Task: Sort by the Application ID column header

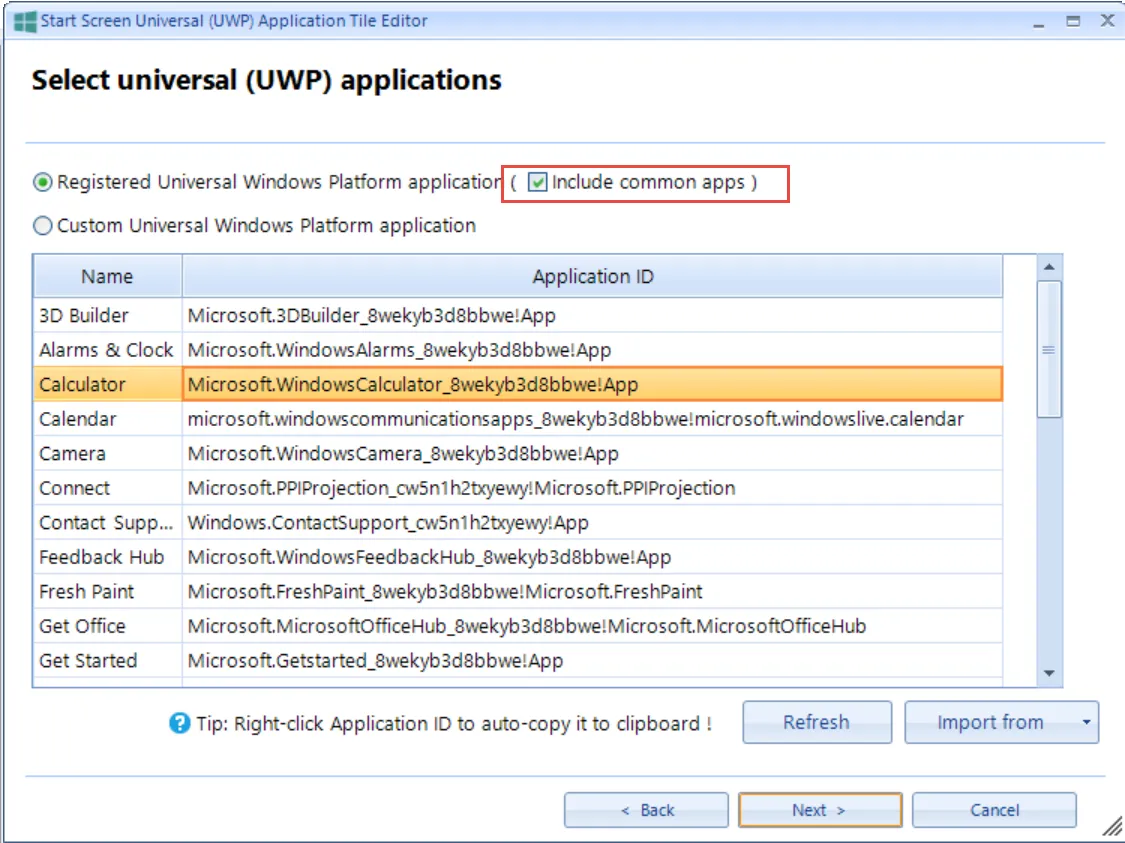Action: pos(593,276)
